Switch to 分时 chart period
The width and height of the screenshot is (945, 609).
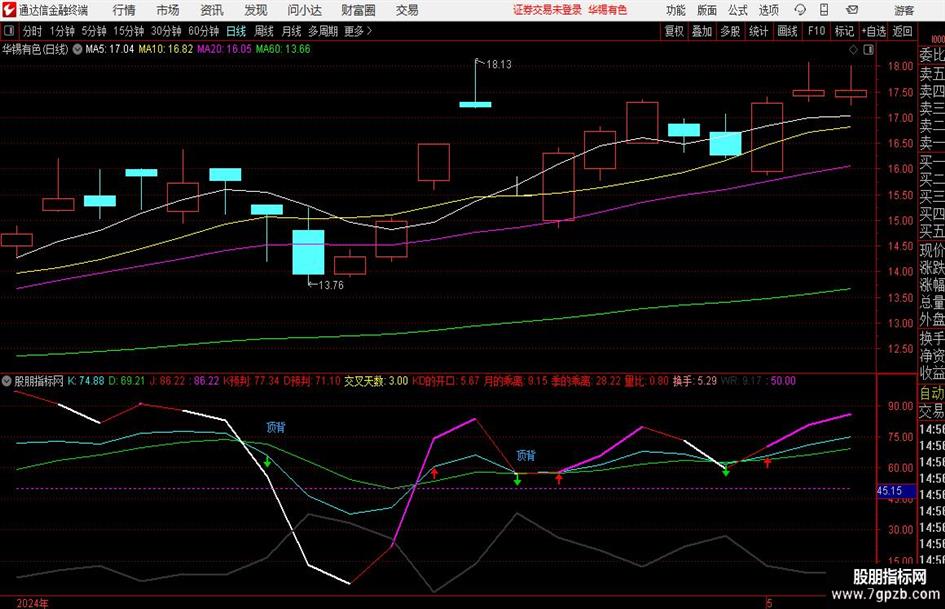point(33,31)
